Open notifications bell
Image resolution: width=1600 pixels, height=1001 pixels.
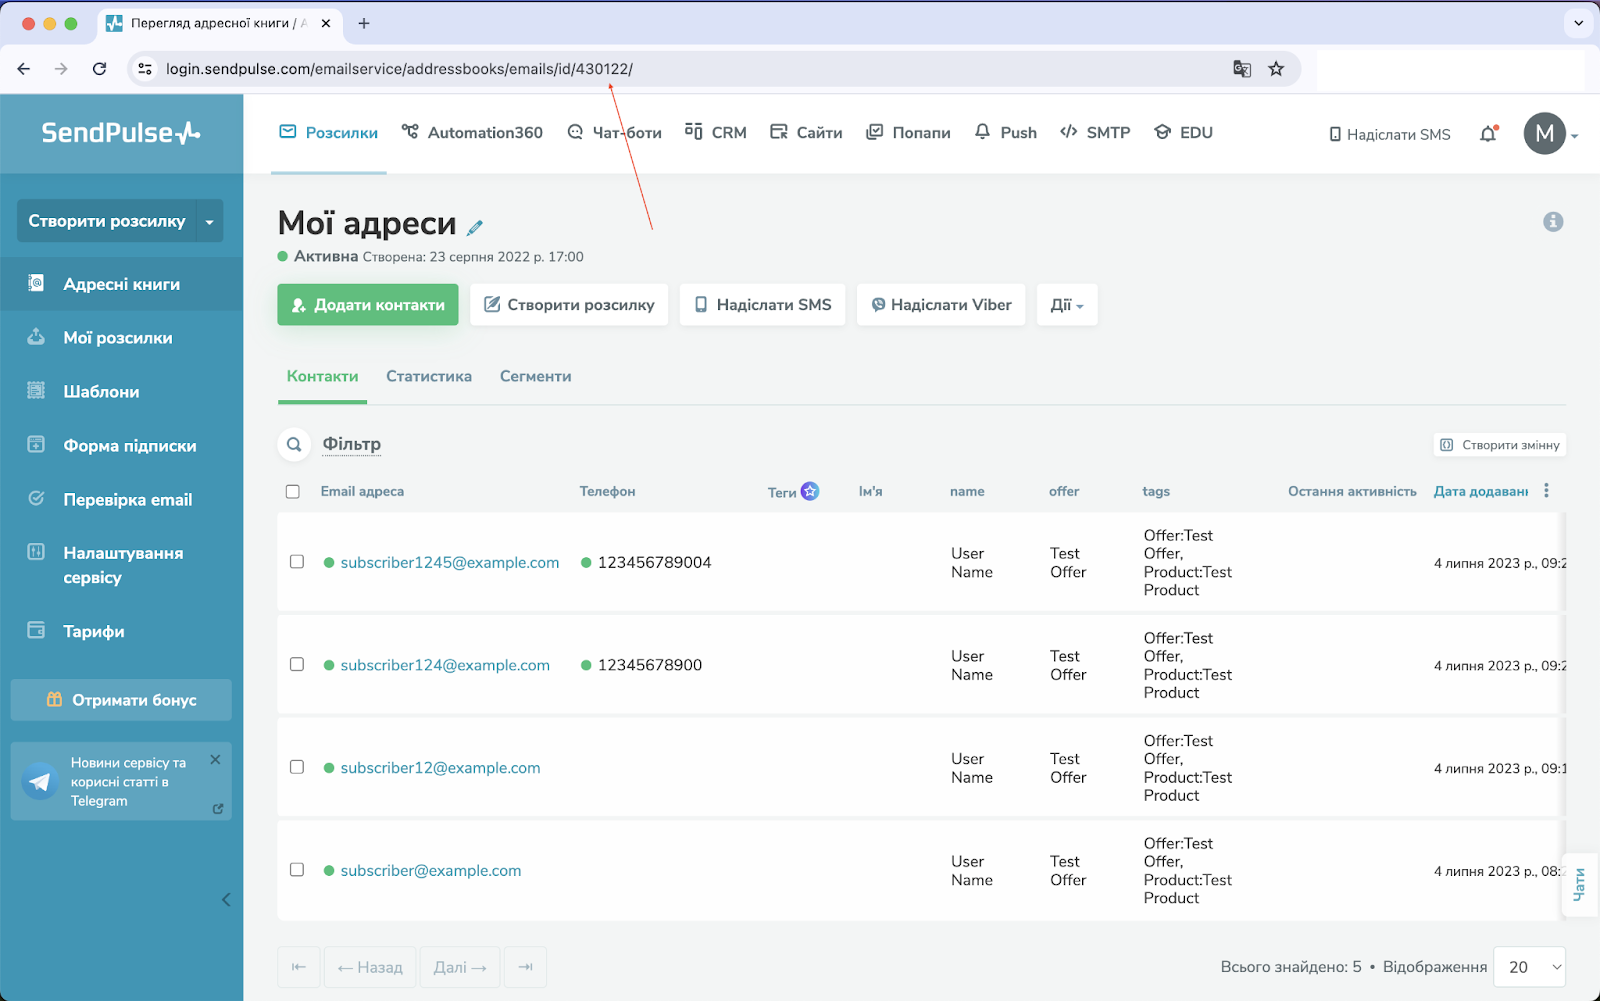coord(1488,133)
